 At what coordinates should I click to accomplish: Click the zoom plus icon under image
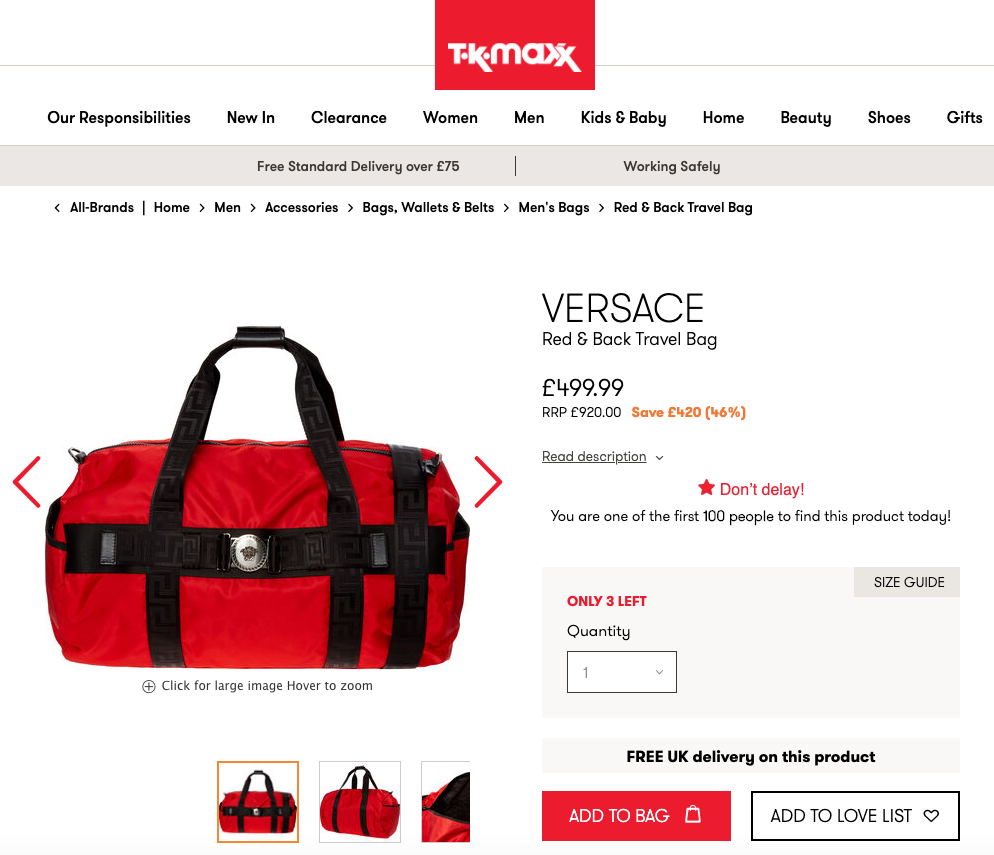pos(148,686)
